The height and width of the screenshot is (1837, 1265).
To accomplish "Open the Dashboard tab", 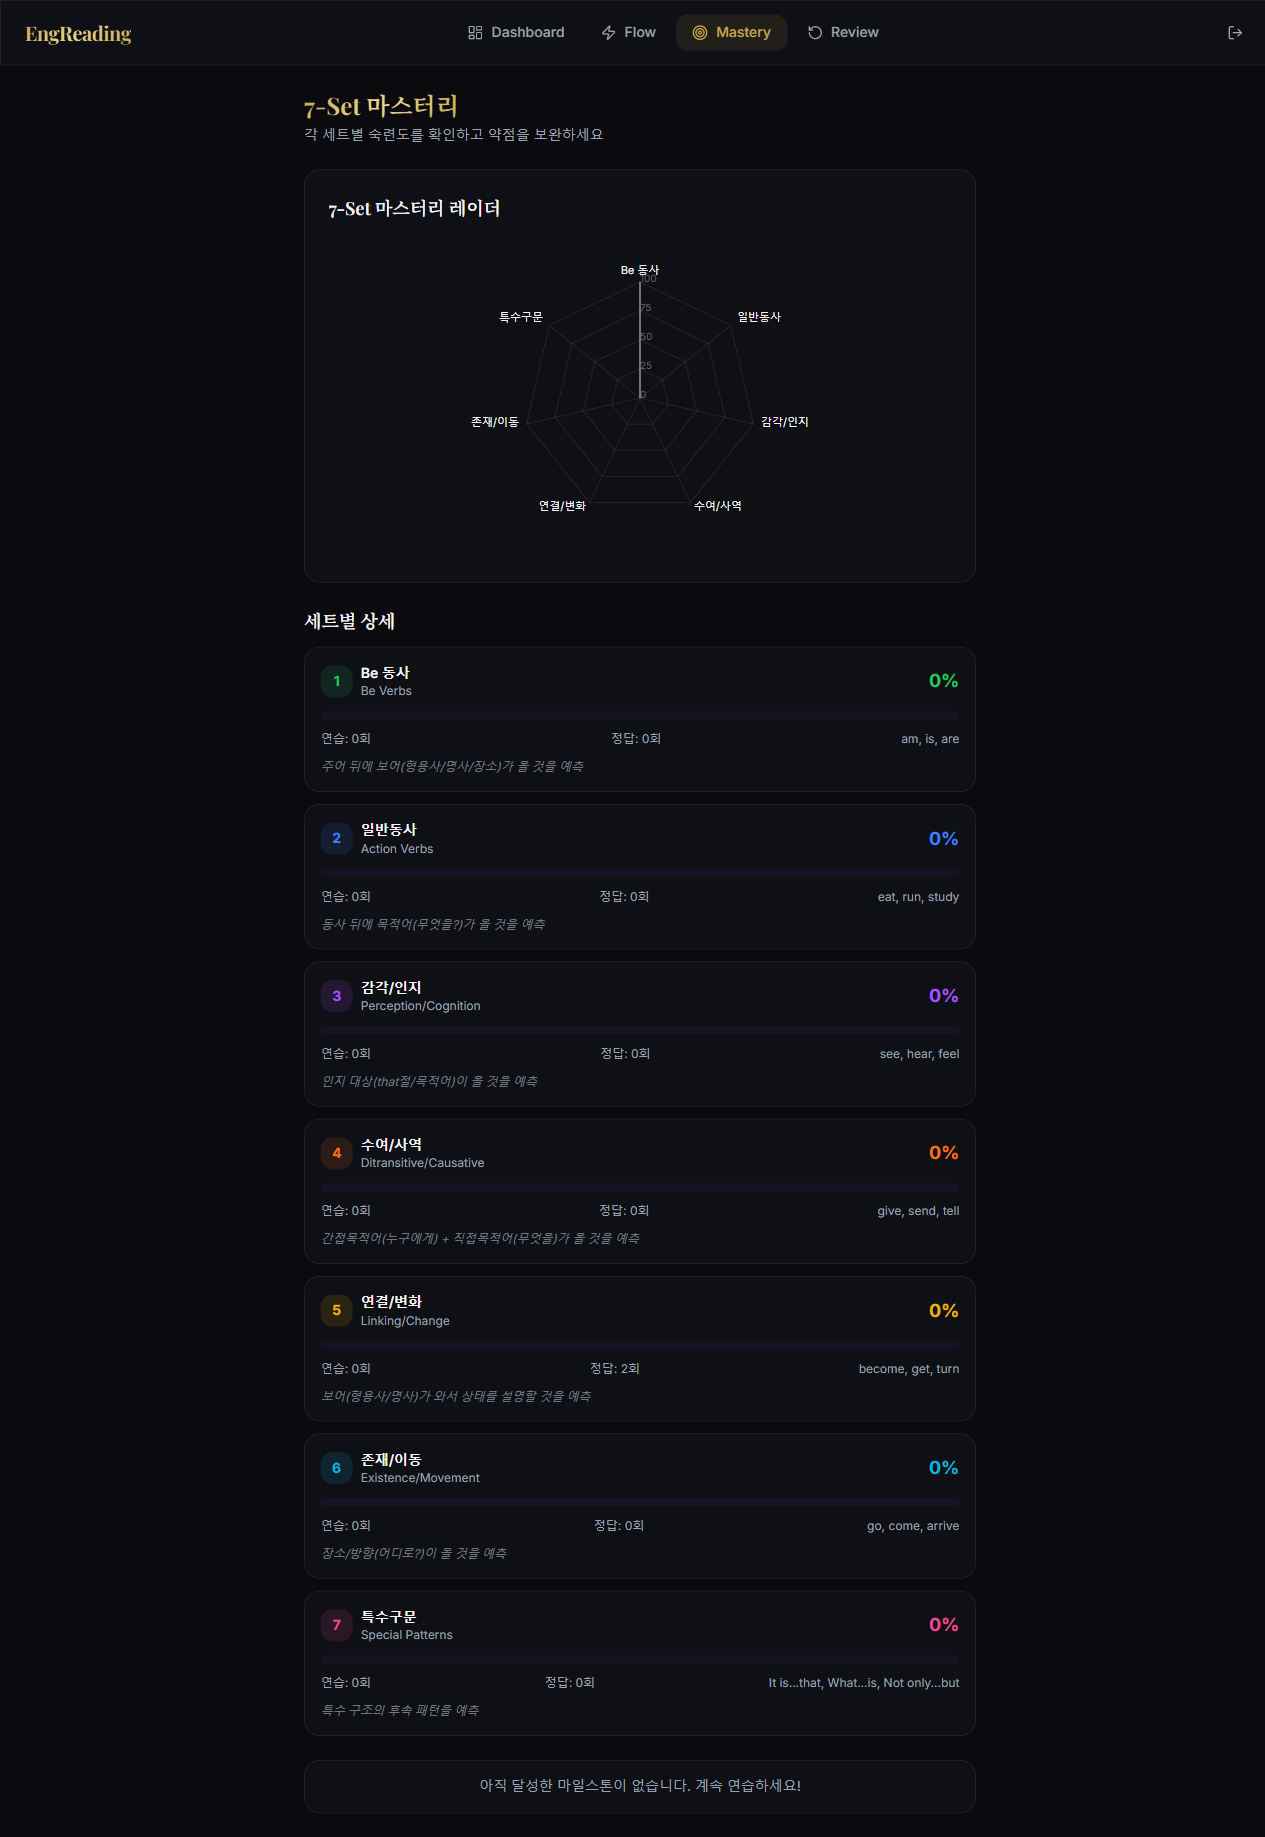I will pos(515,32).
